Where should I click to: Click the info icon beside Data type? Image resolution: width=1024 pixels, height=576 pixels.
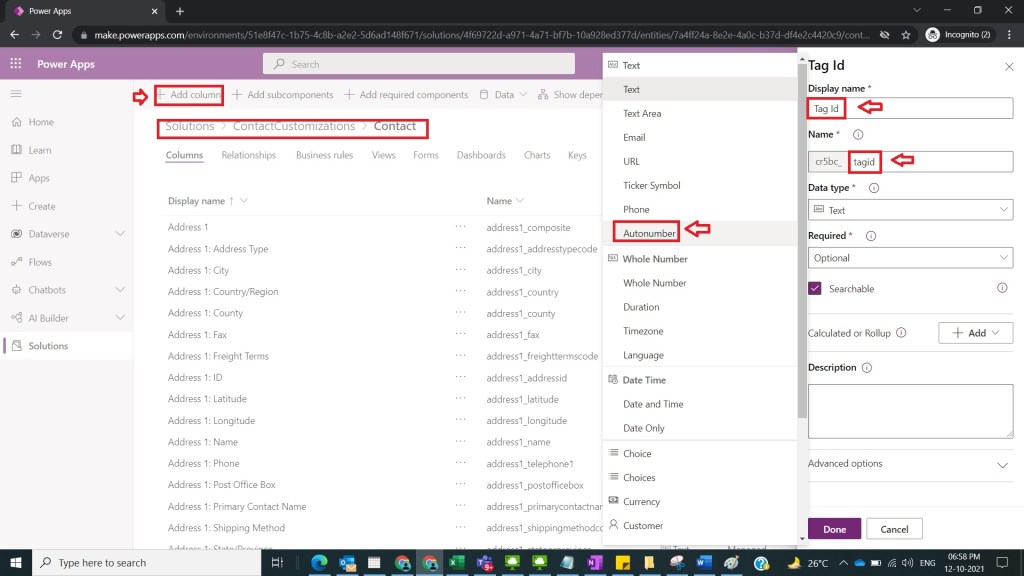pos(874,188)
